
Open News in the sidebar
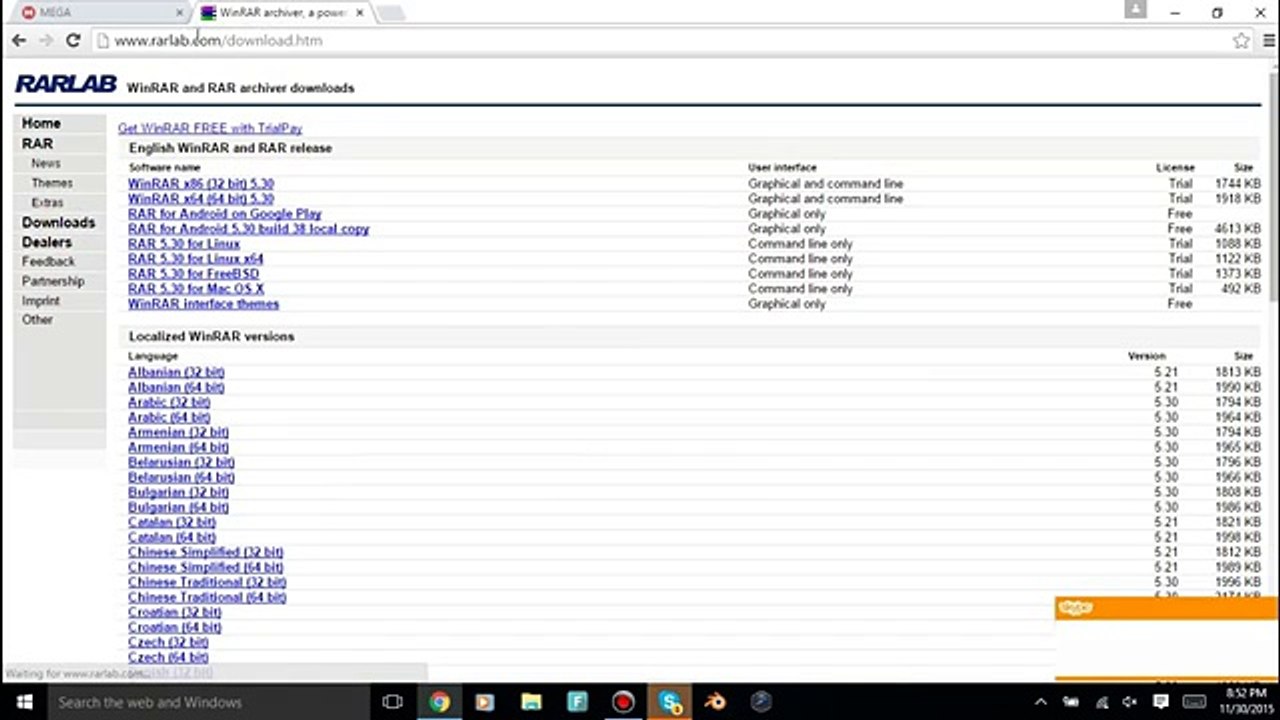(46, 163)
